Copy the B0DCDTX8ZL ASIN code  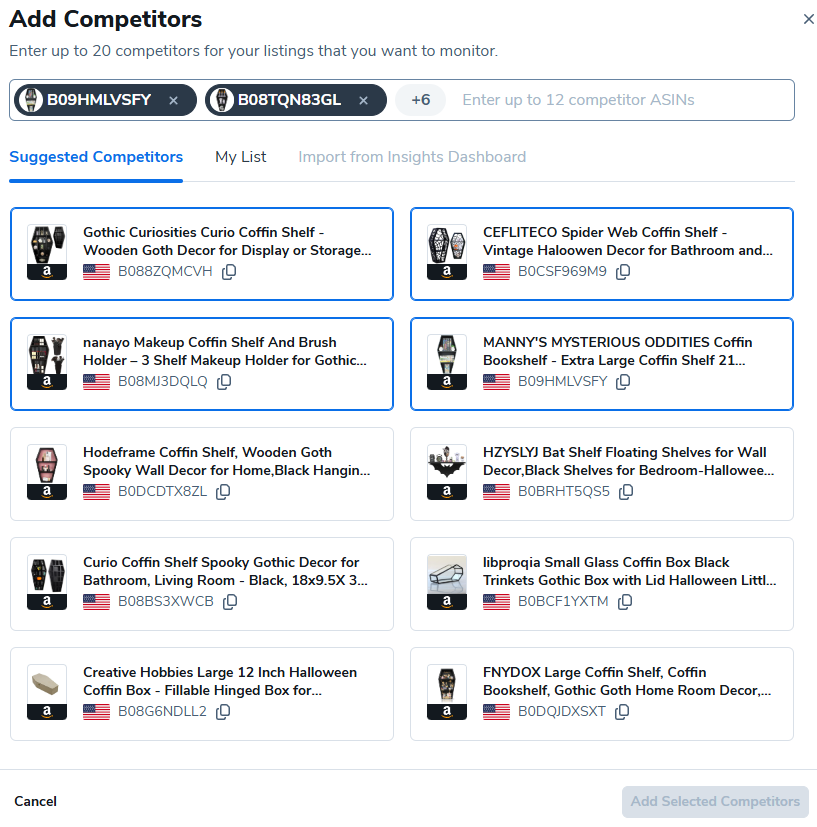[x=223, y=492]
